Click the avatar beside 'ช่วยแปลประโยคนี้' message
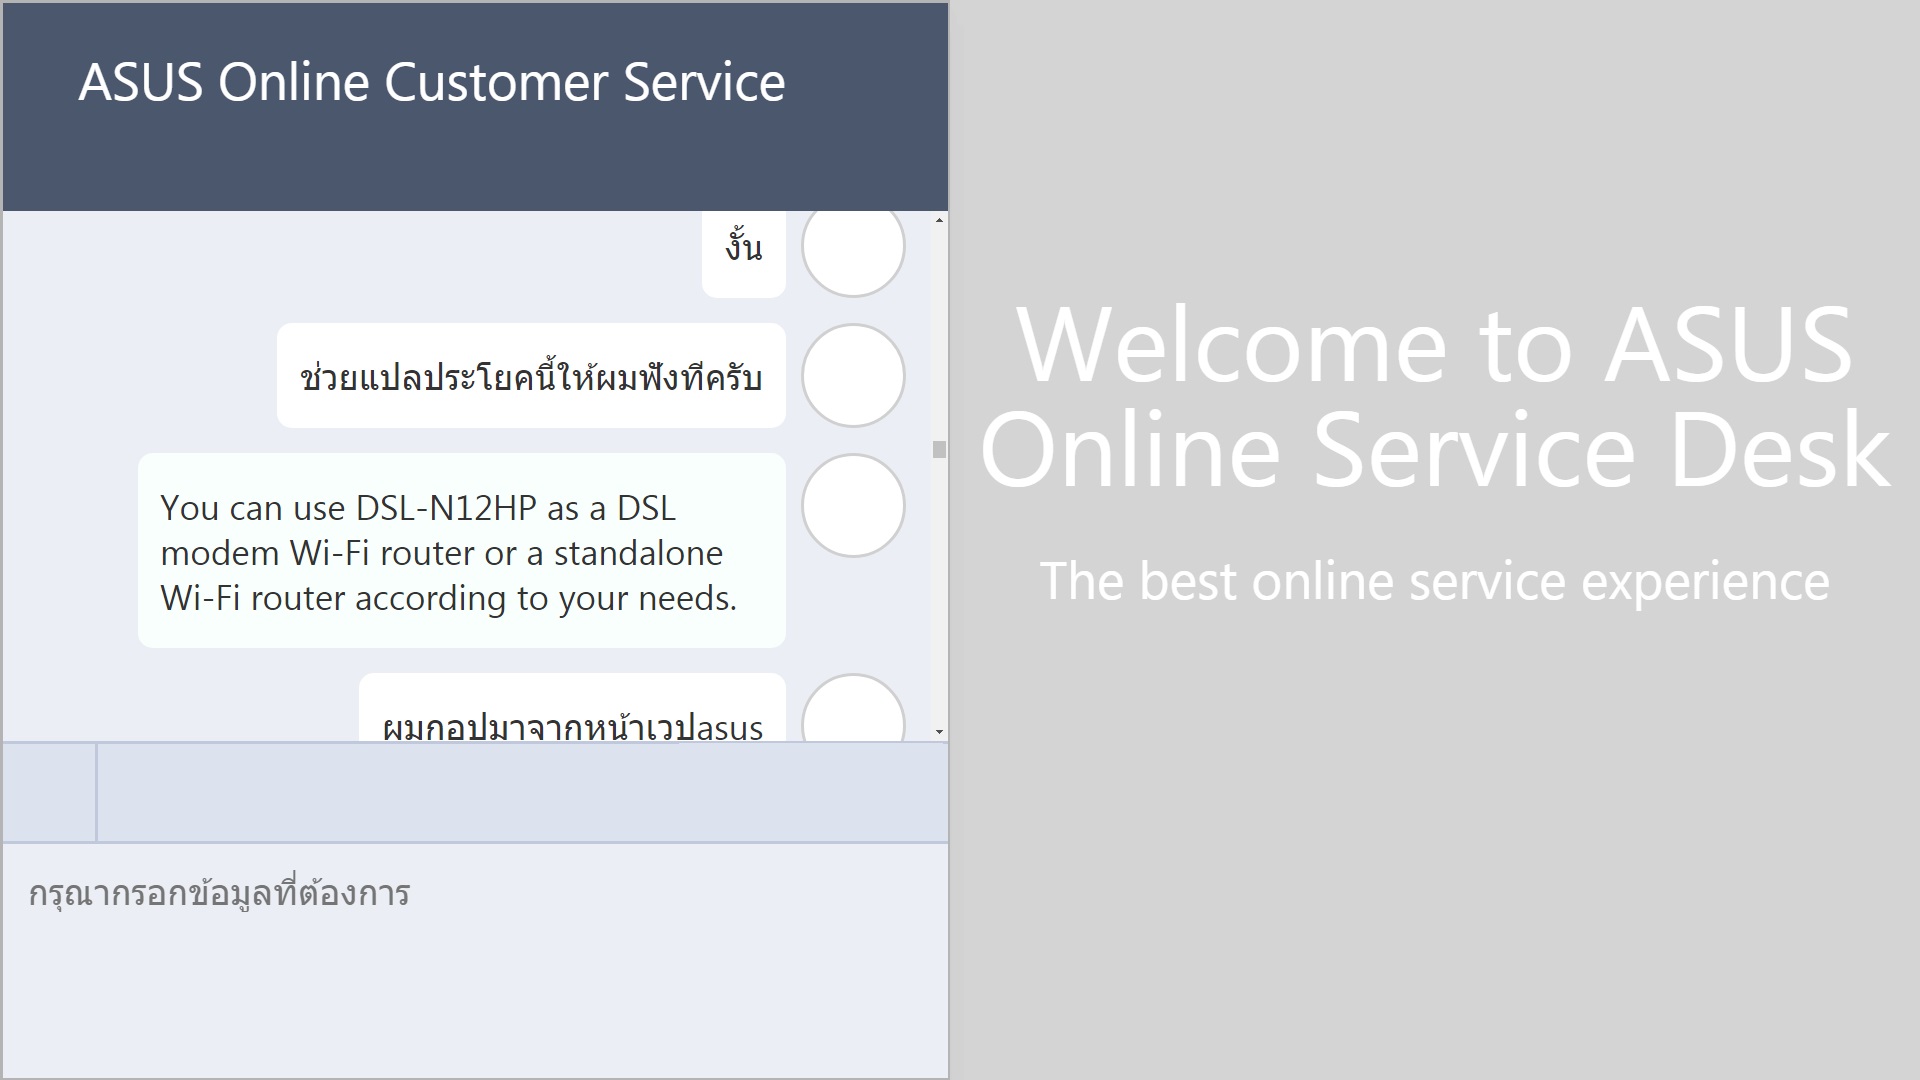1920x1080 pixels. (853, 375)
